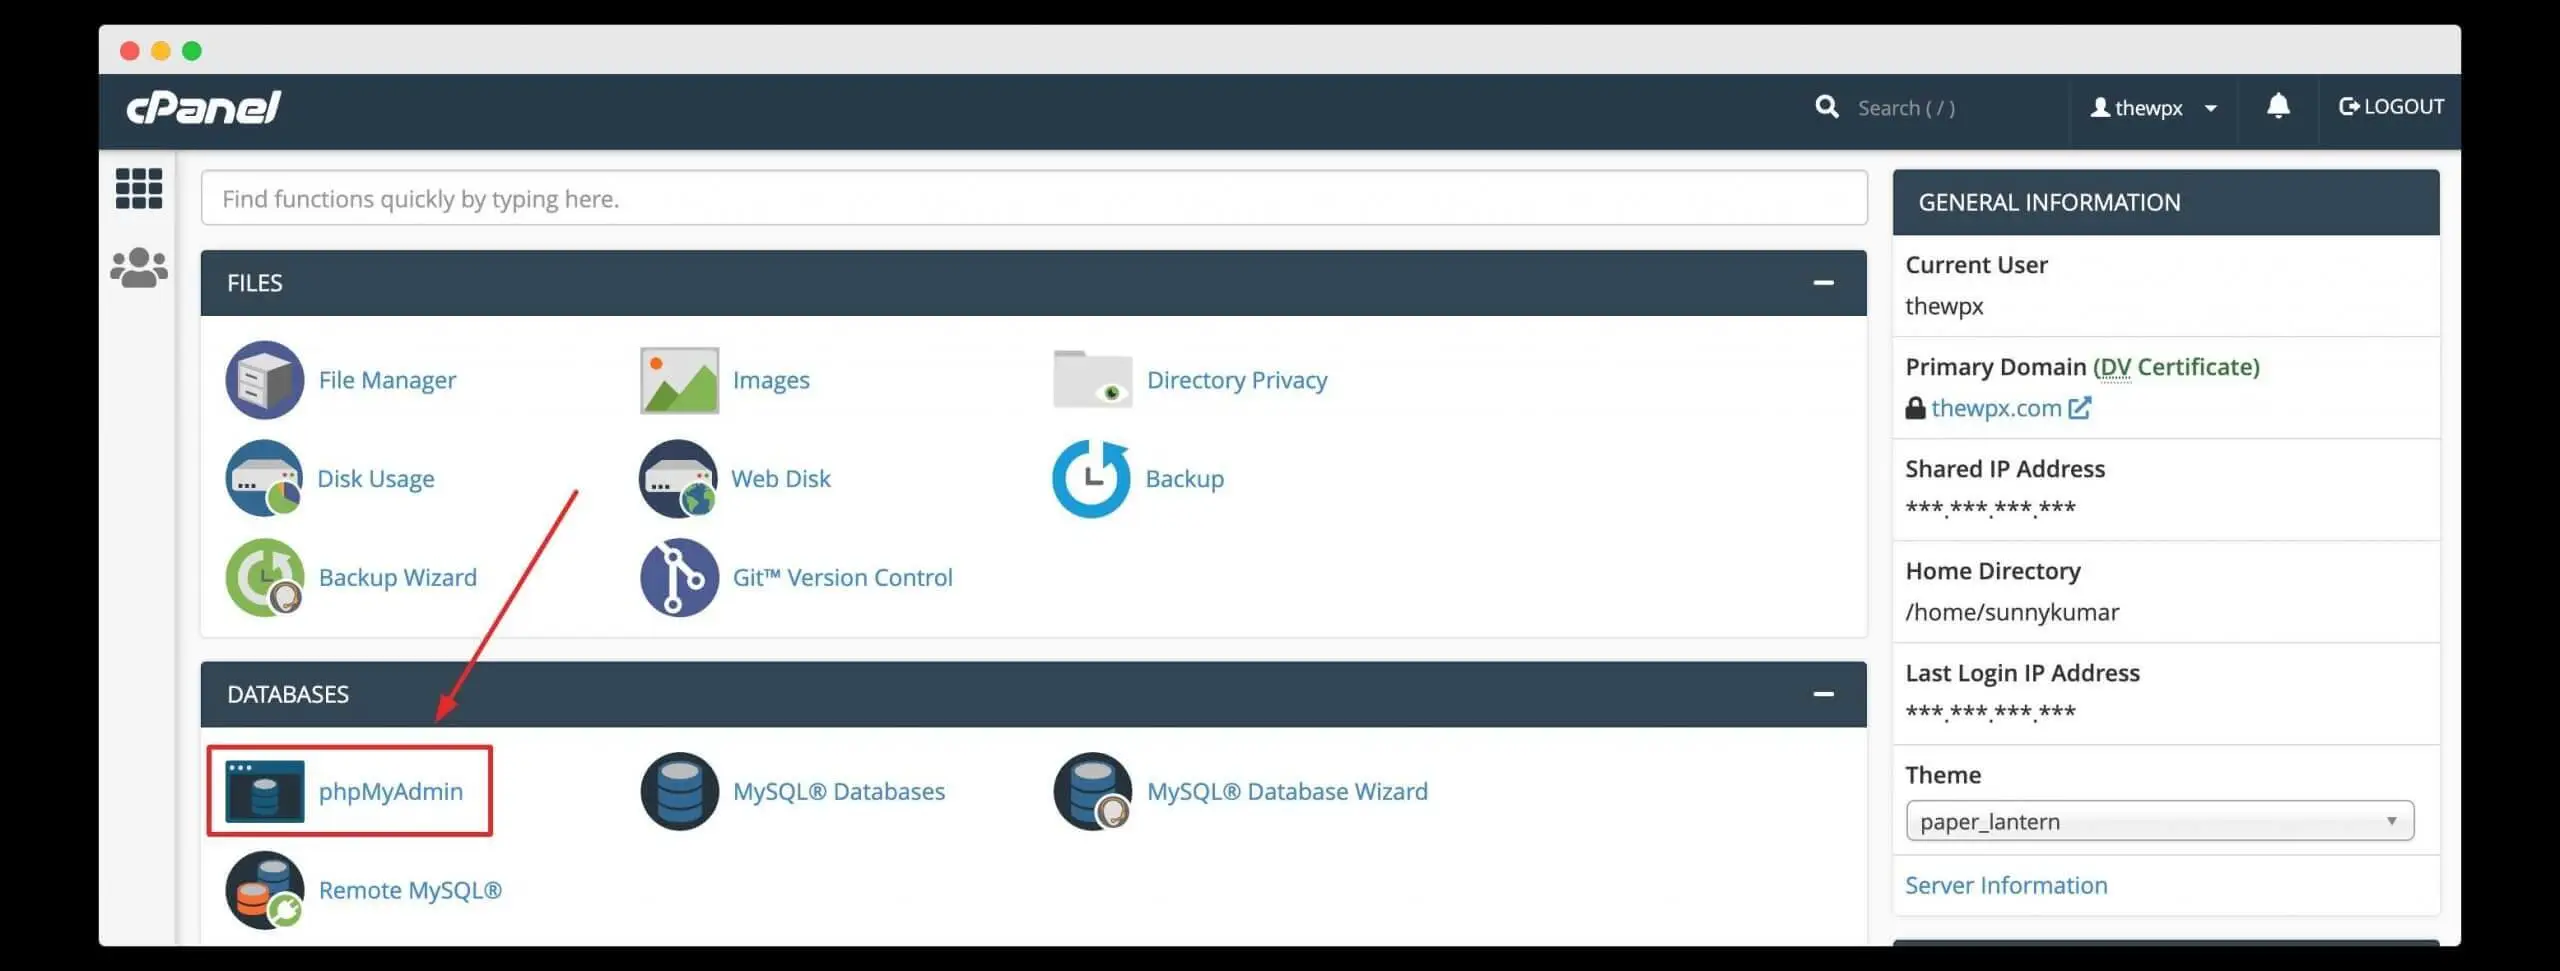Change the theme from paper_lantern

(x=2160, y=820)
